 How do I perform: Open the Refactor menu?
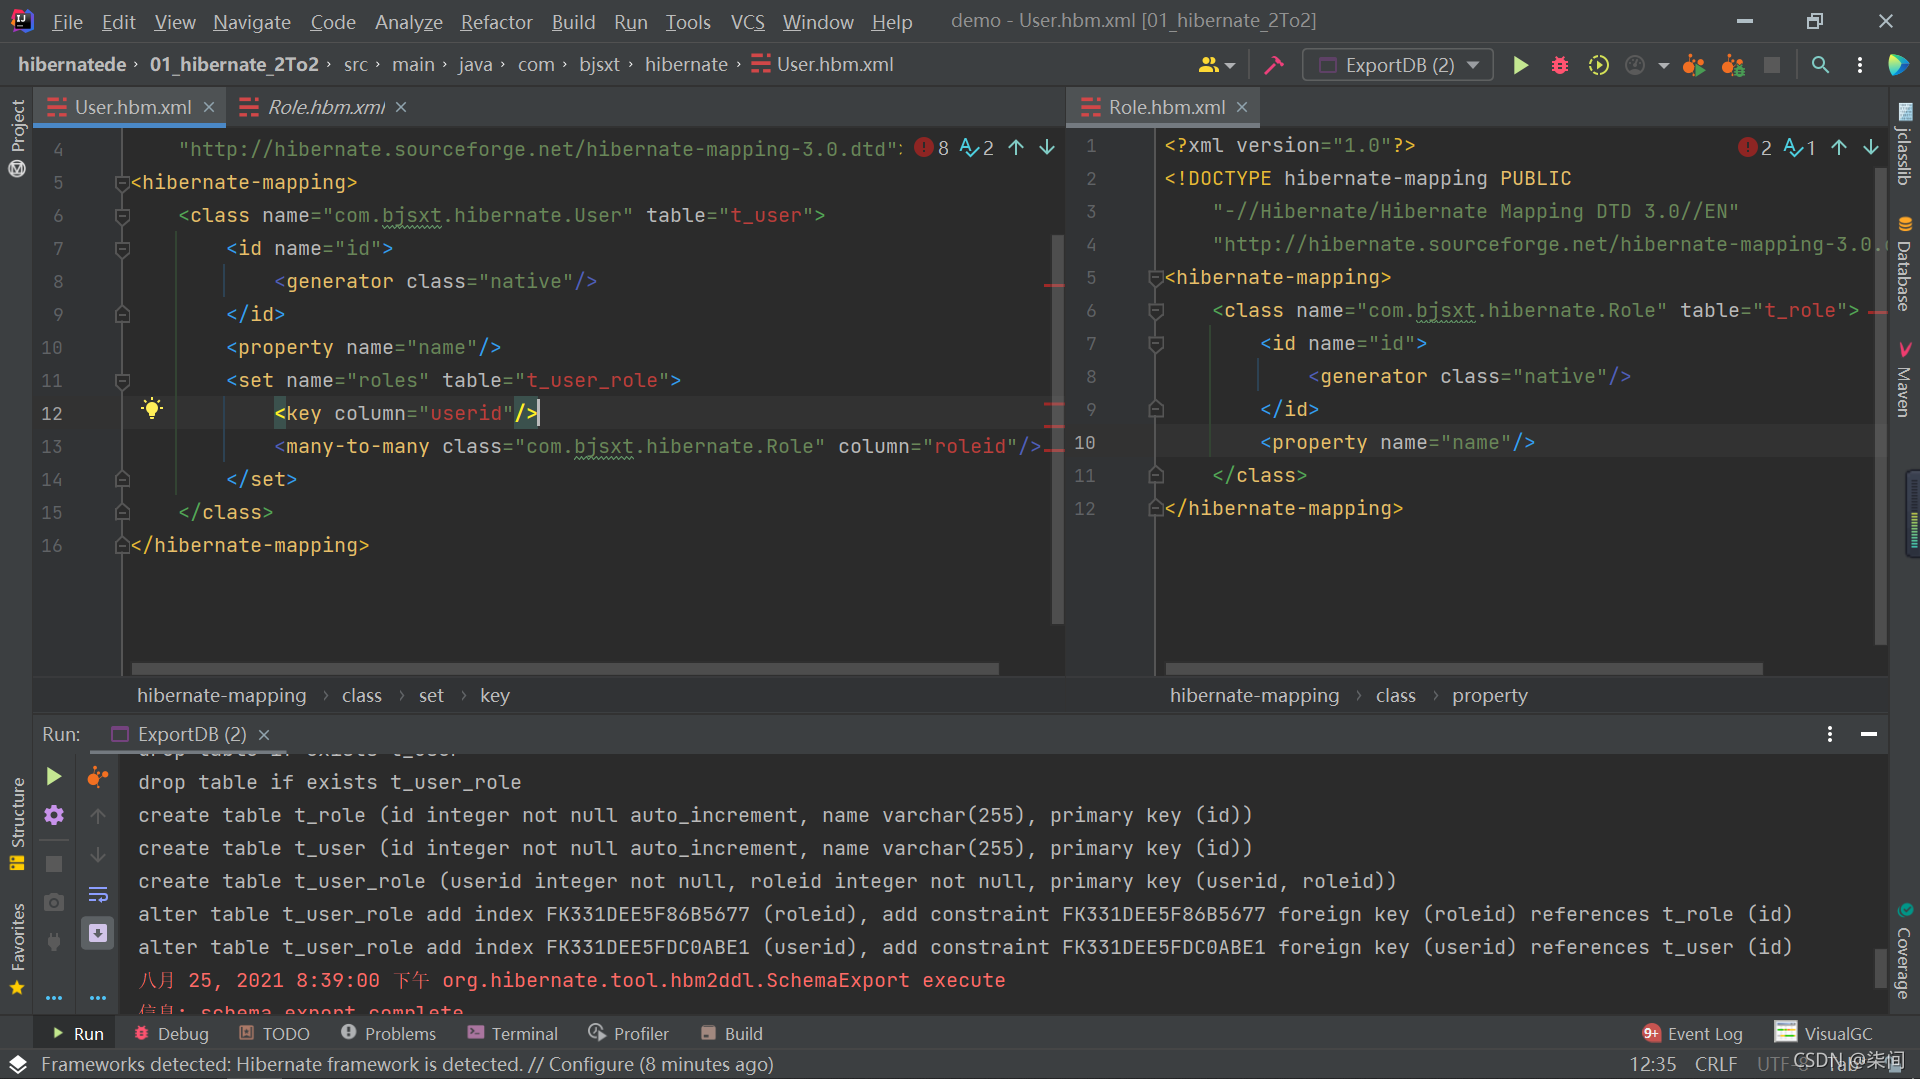496,22
